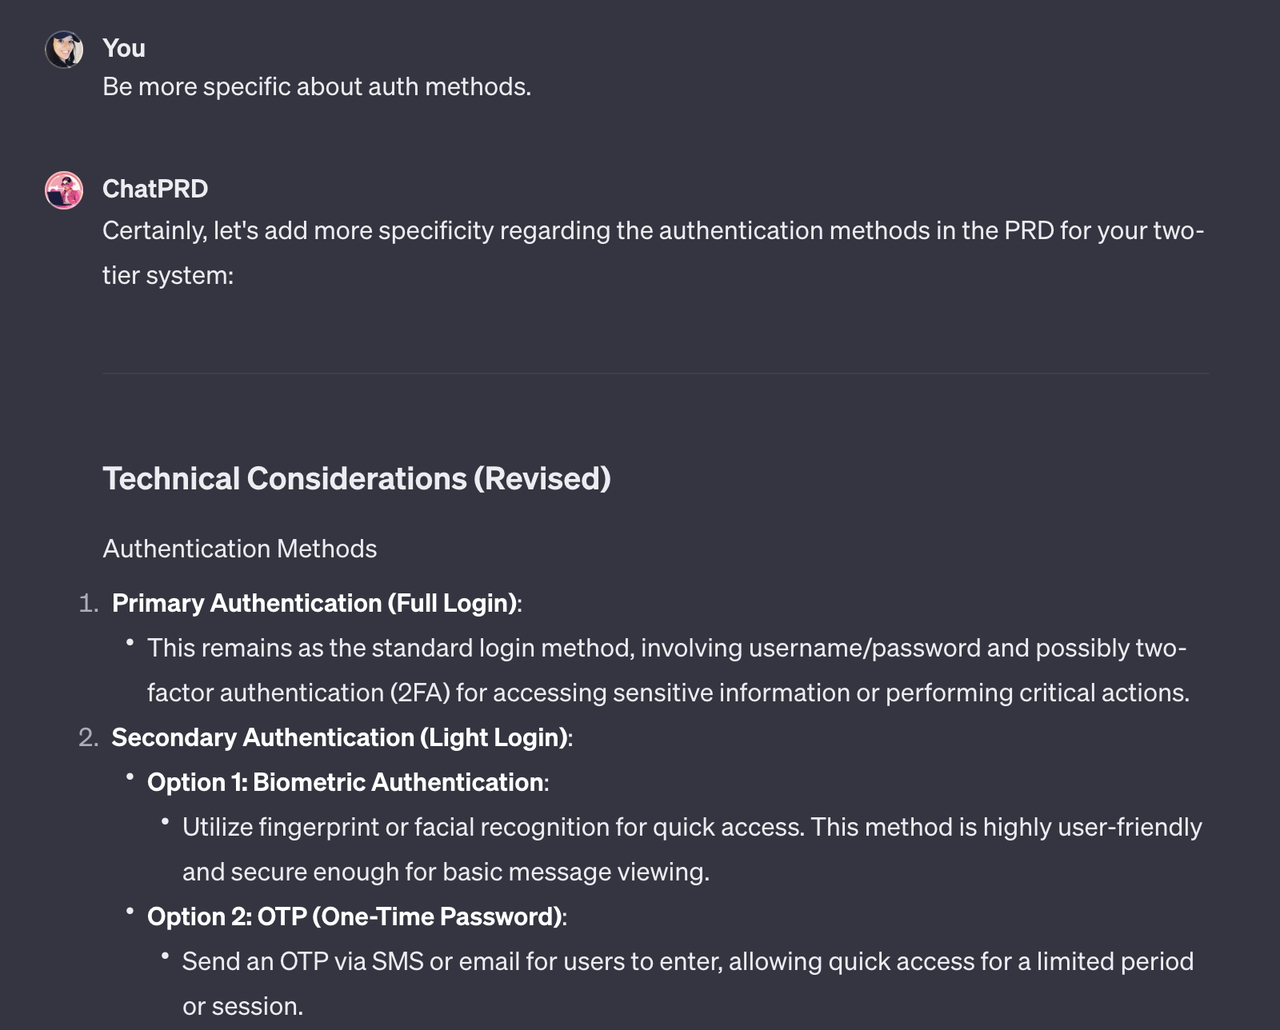
Task: Select the 'Authentication Methods' subheading
Action: (x=240, y=549)
